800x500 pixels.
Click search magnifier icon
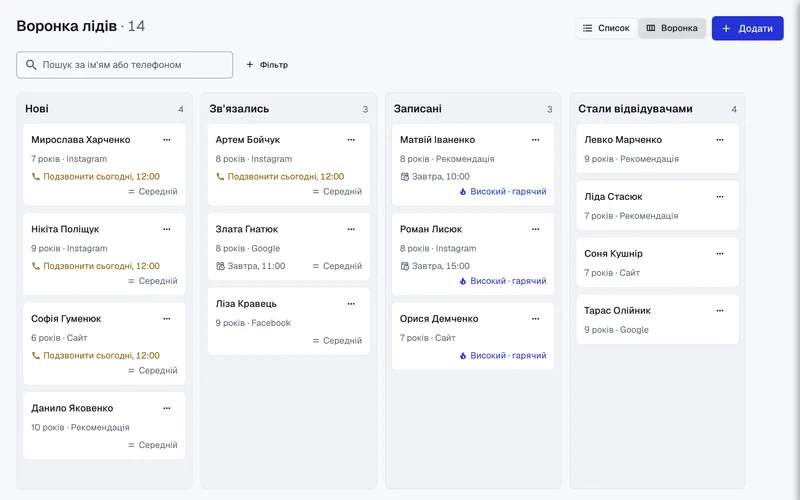(31, 65)
